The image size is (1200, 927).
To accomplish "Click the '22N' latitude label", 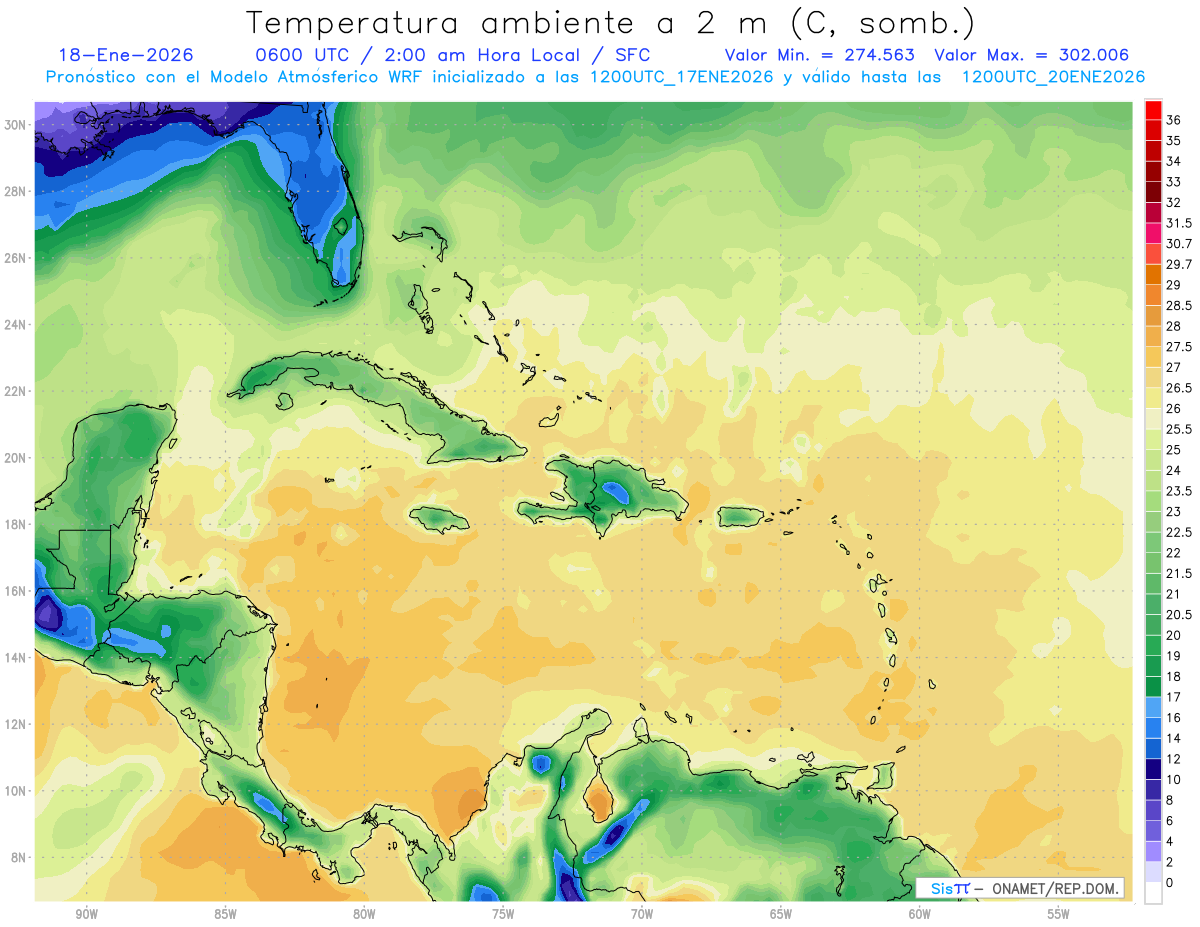I will click(15, 391).
